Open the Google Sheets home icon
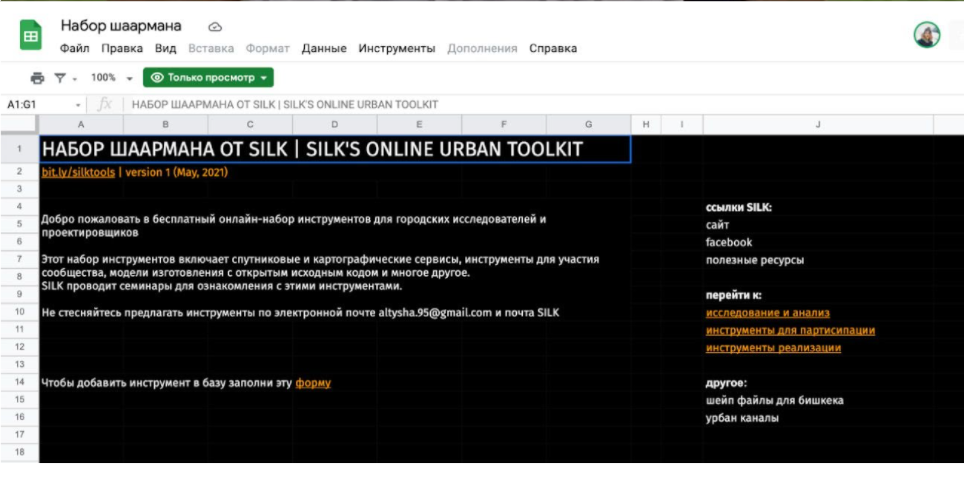Screen dimensions: 965x477 [30, 34]
